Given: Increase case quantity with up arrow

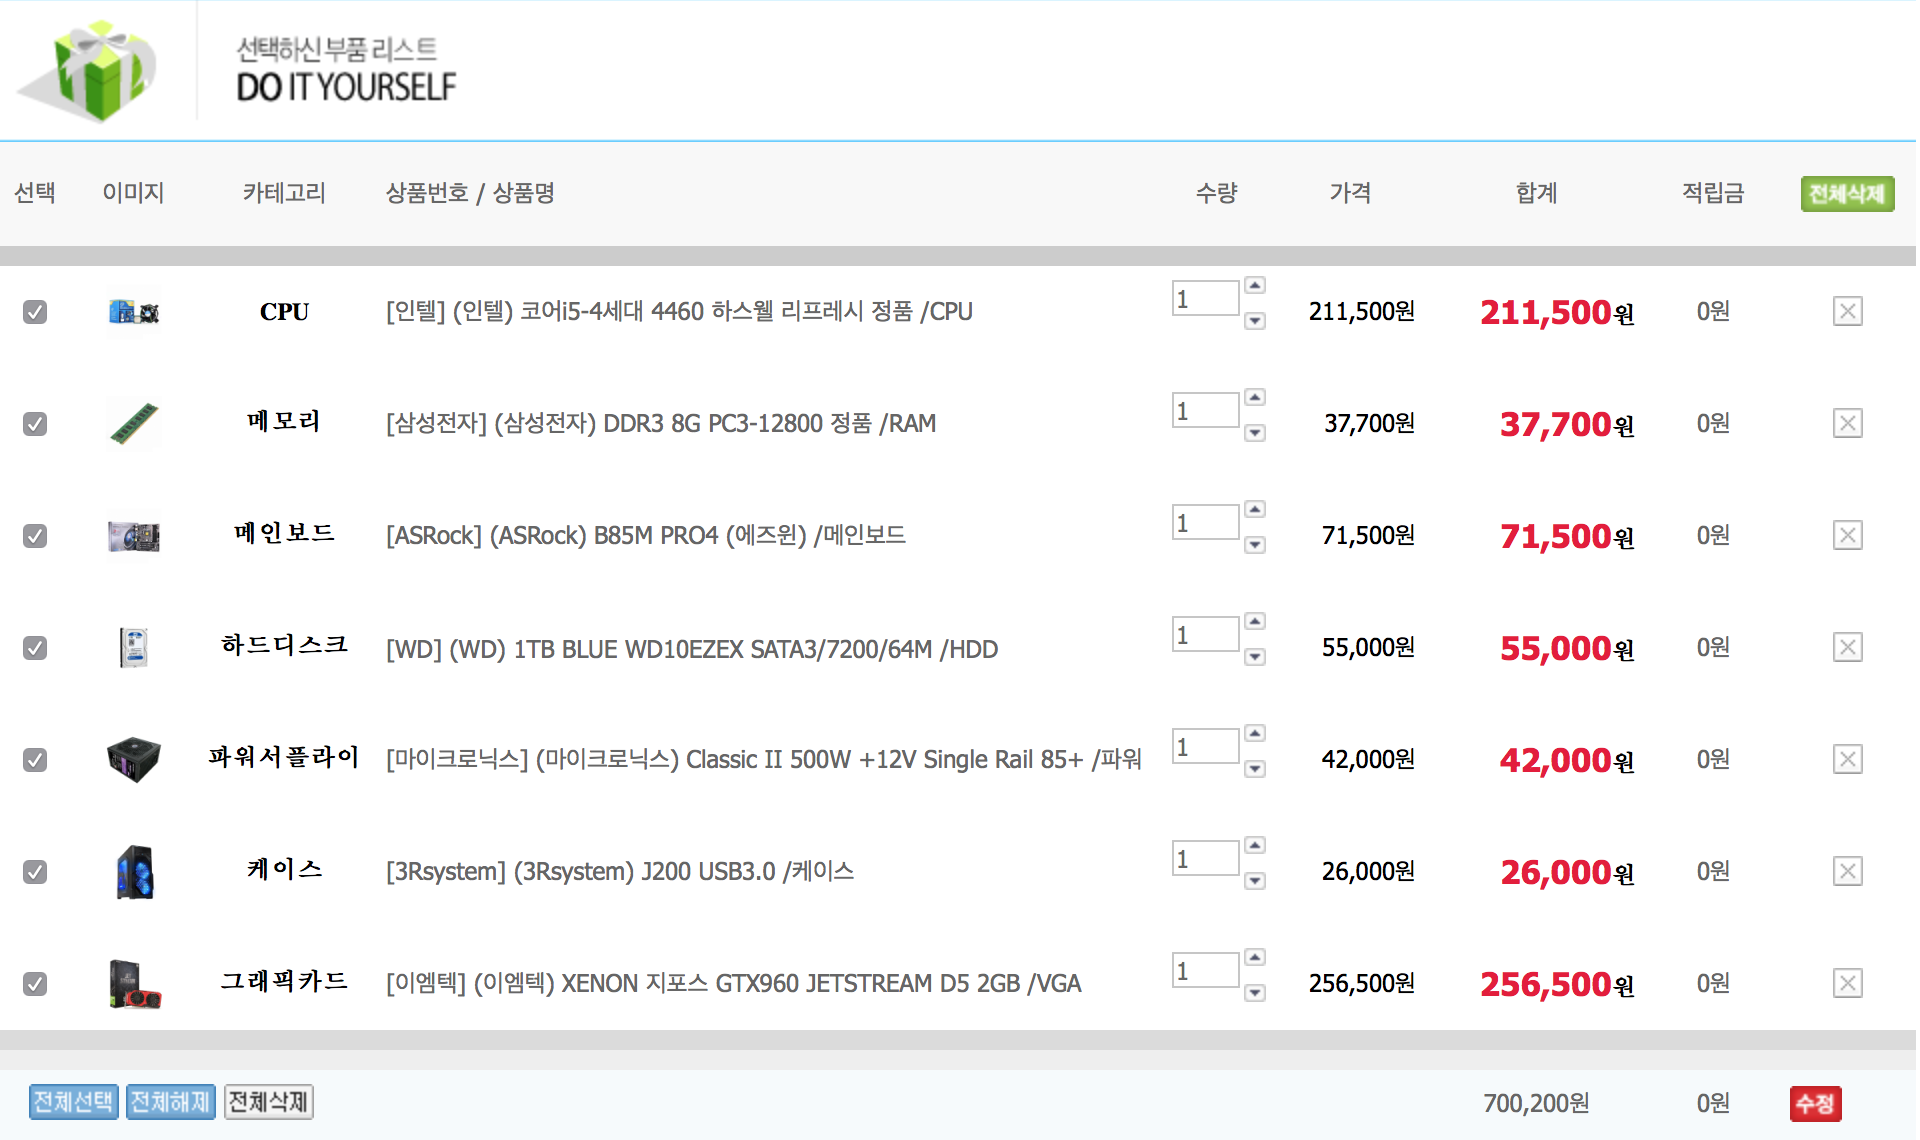Looking at the screenshot, I should click(x=1255, y=846).
